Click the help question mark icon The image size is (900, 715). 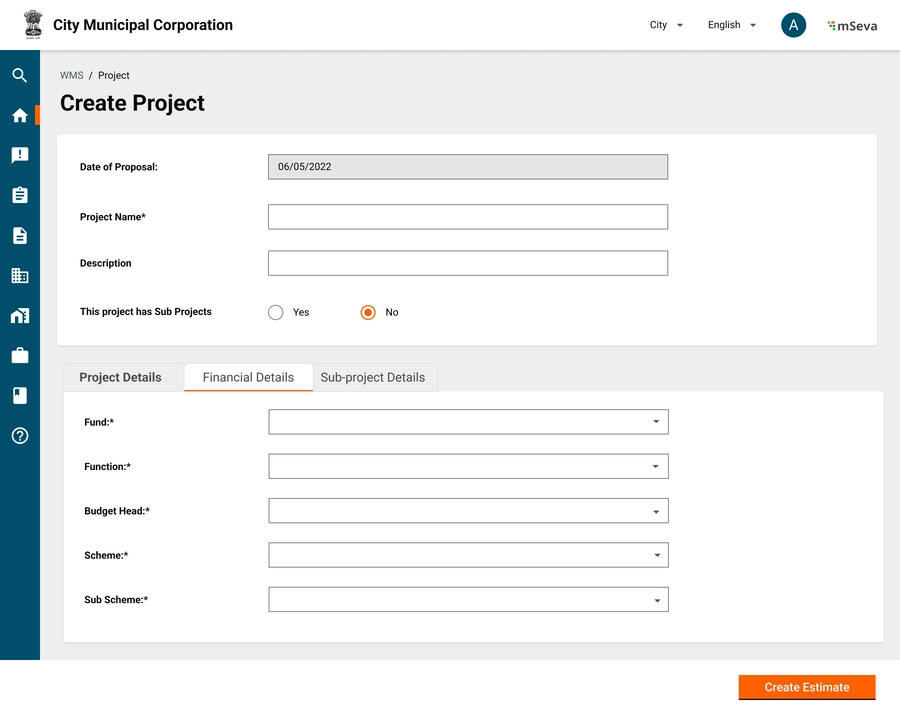(x=19, y=436)
